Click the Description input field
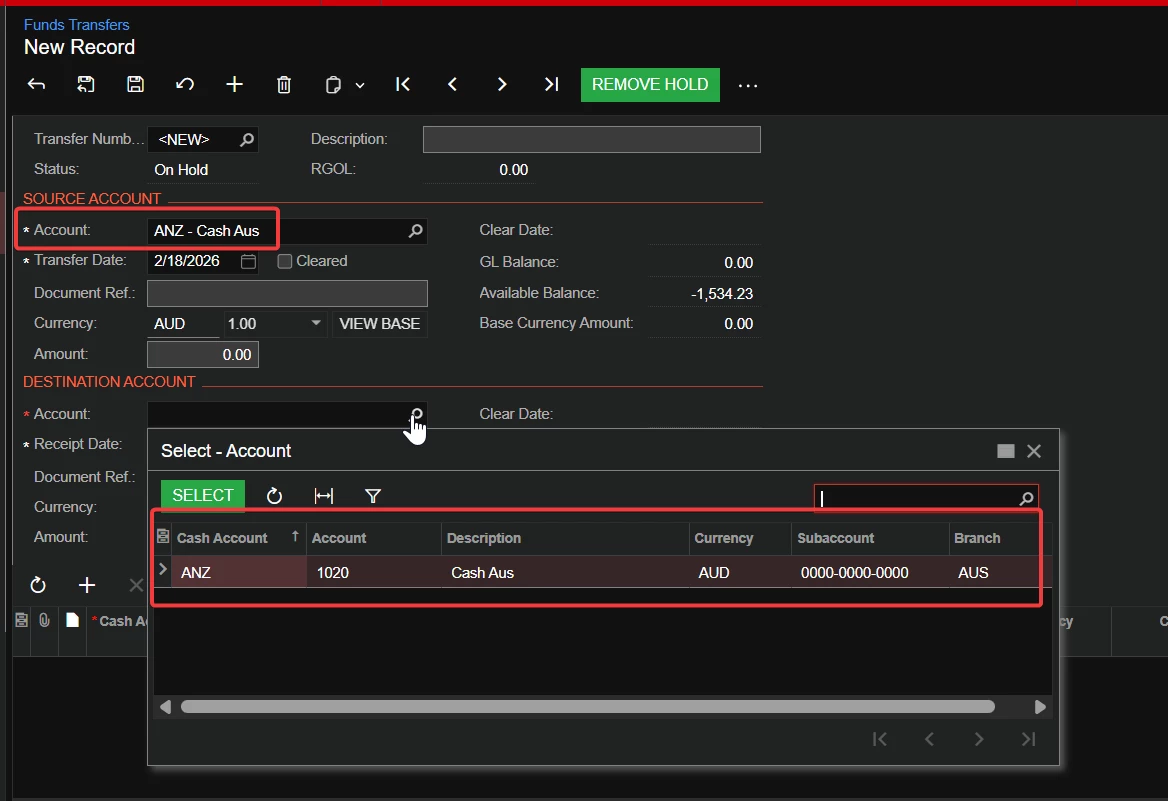The image size is (1168, 801). (591, 139)
